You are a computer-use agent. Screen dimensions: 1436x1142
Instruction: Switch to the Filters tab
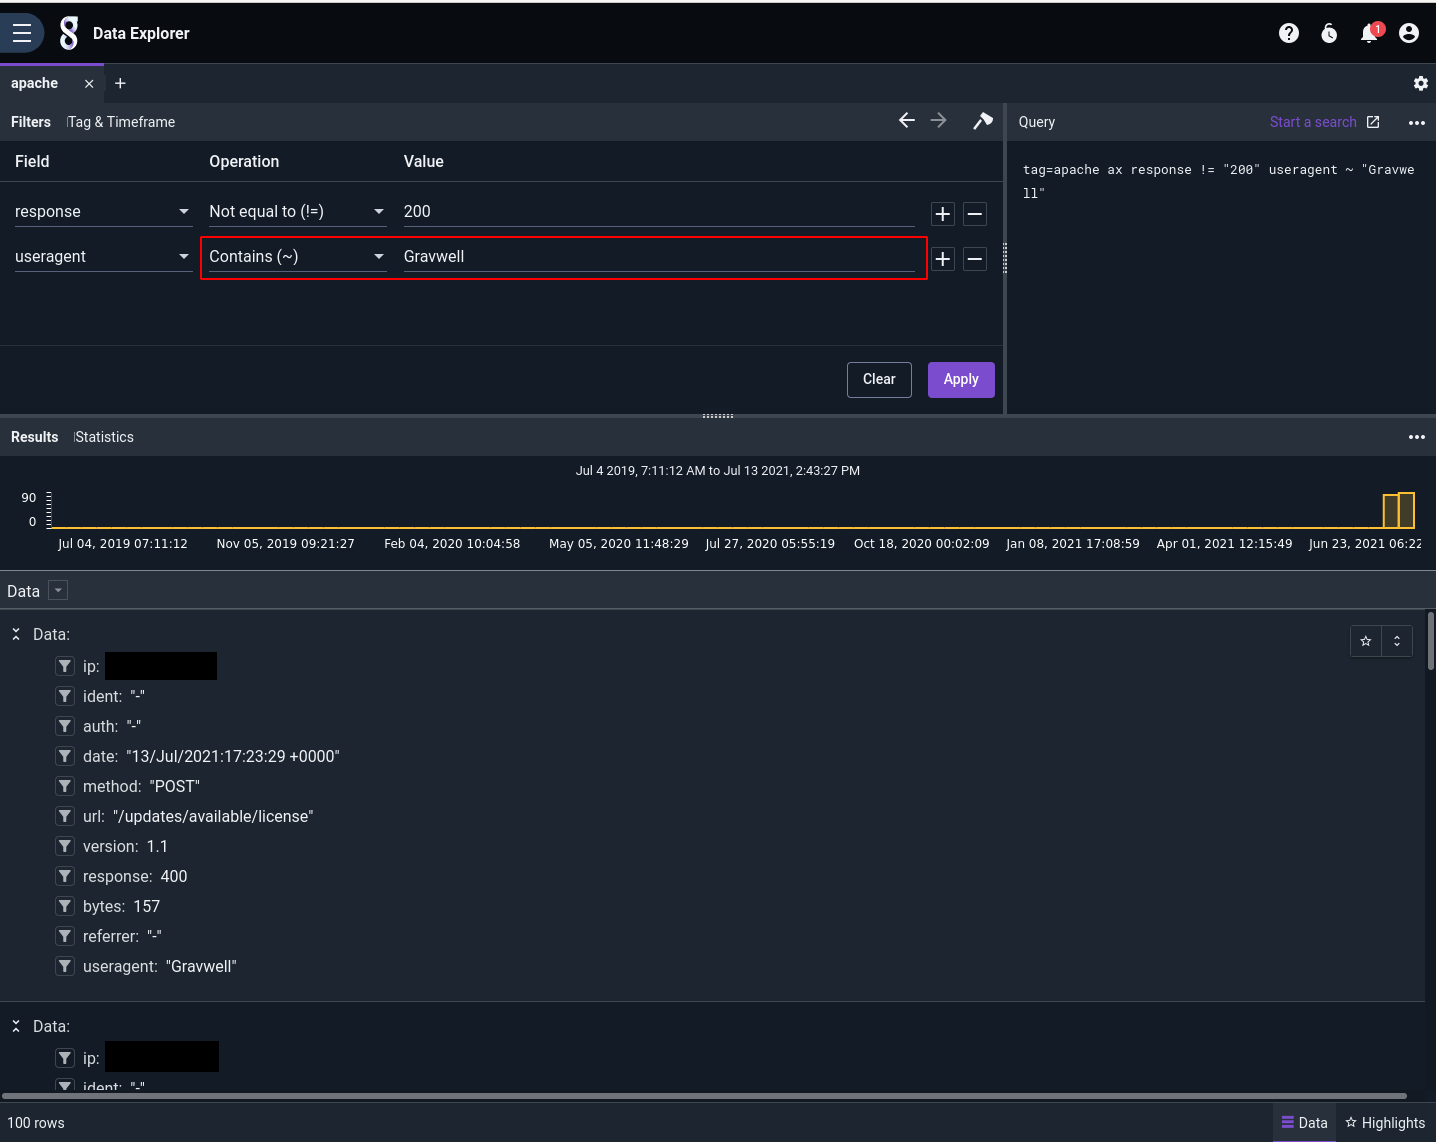pyautogui.click(x=31, y=122)
